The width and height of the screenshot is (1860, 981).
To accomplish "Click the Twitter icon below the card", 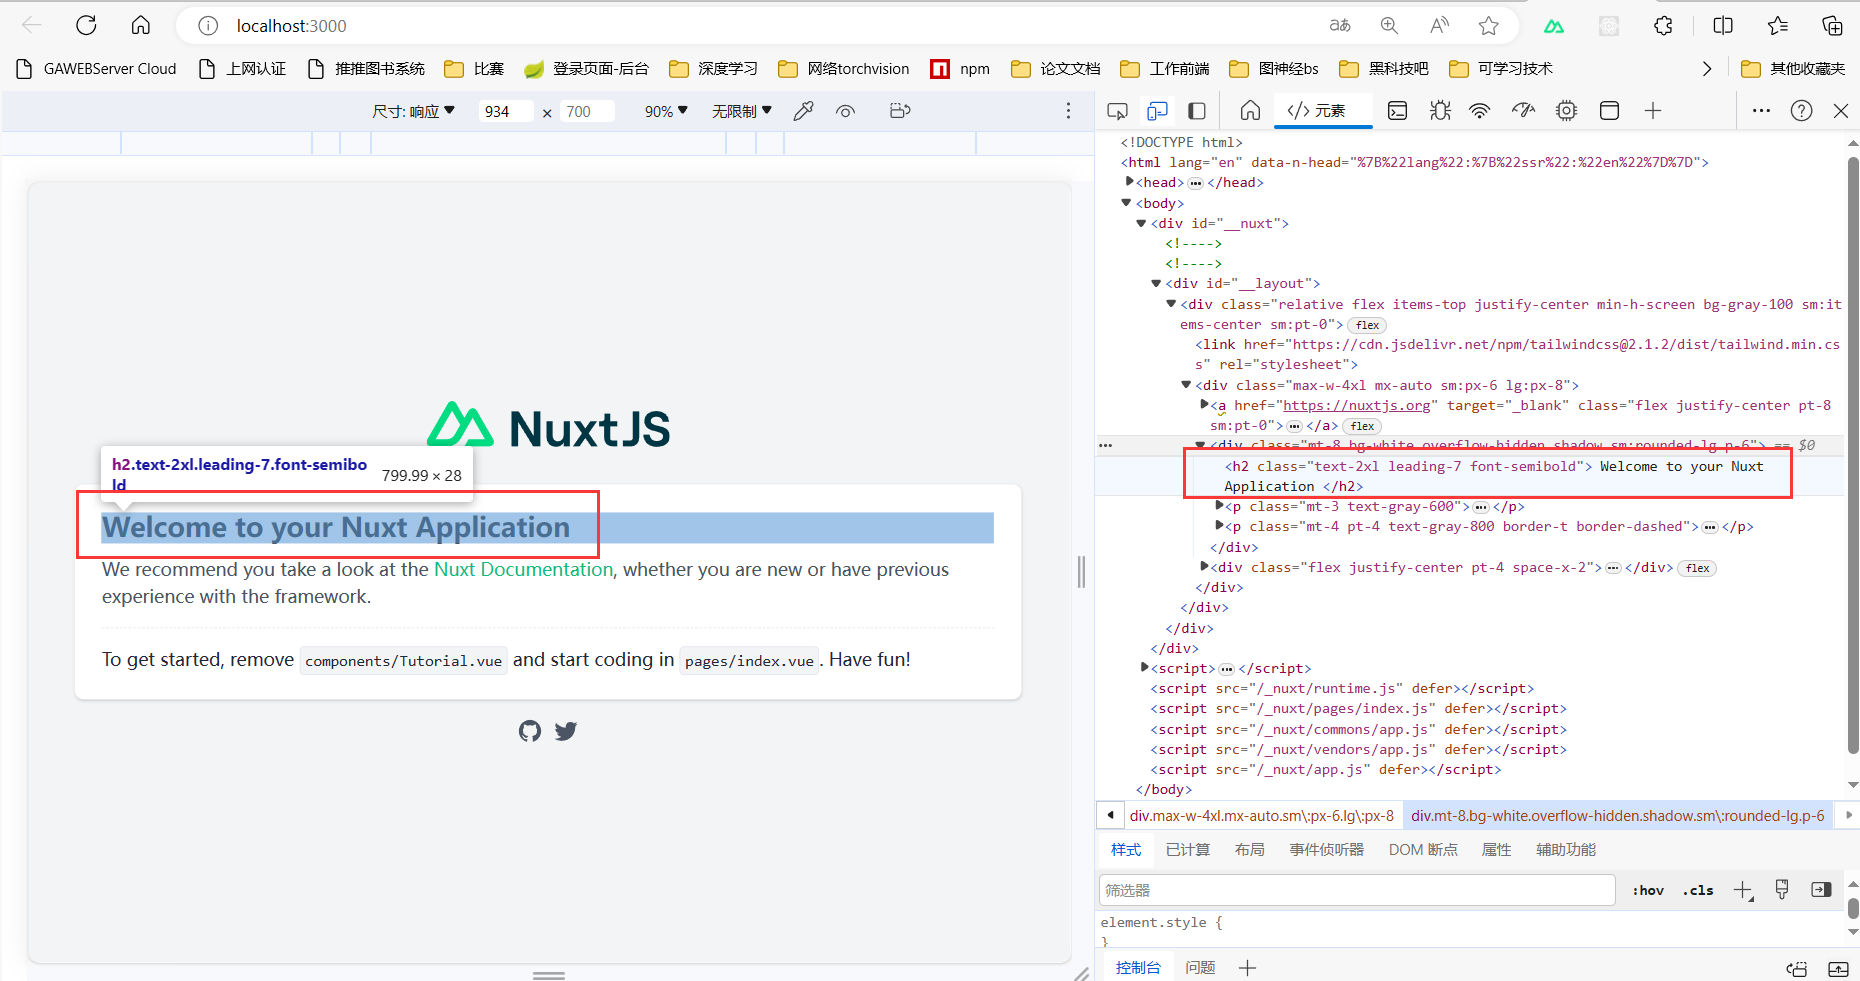I will 566,731.
